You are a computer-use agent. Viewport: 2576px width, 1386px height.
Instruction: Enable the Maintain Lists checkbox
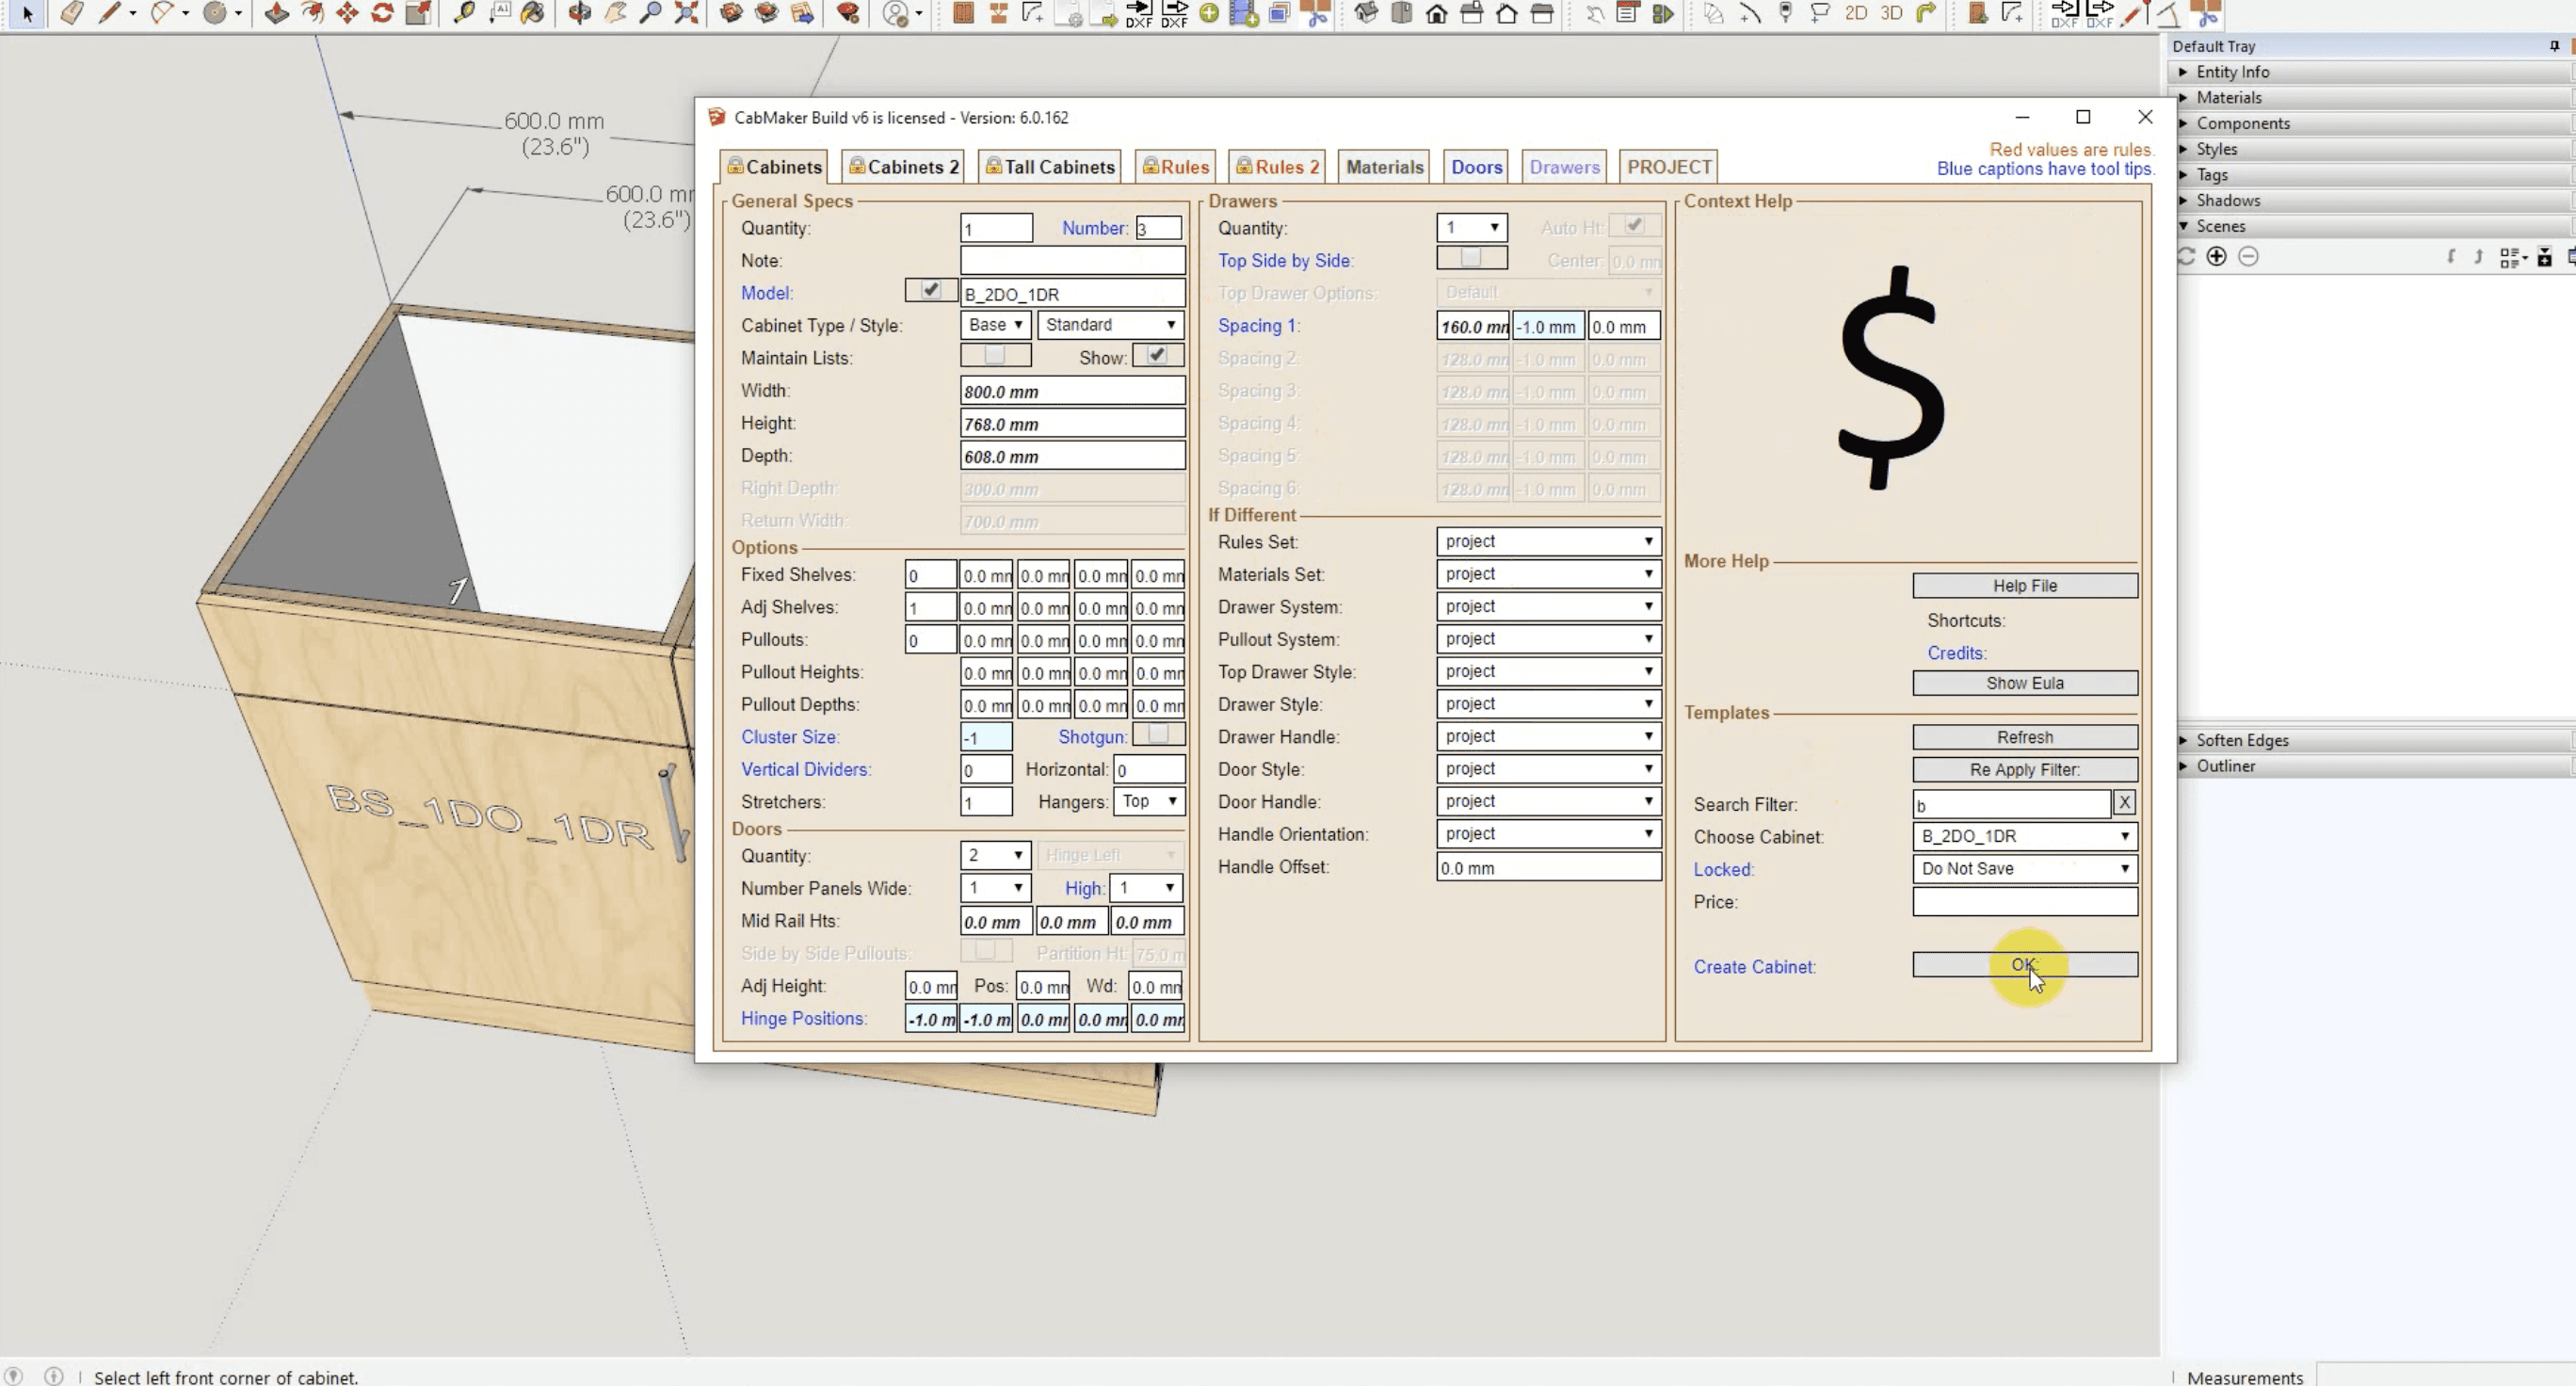pos(994,355)
